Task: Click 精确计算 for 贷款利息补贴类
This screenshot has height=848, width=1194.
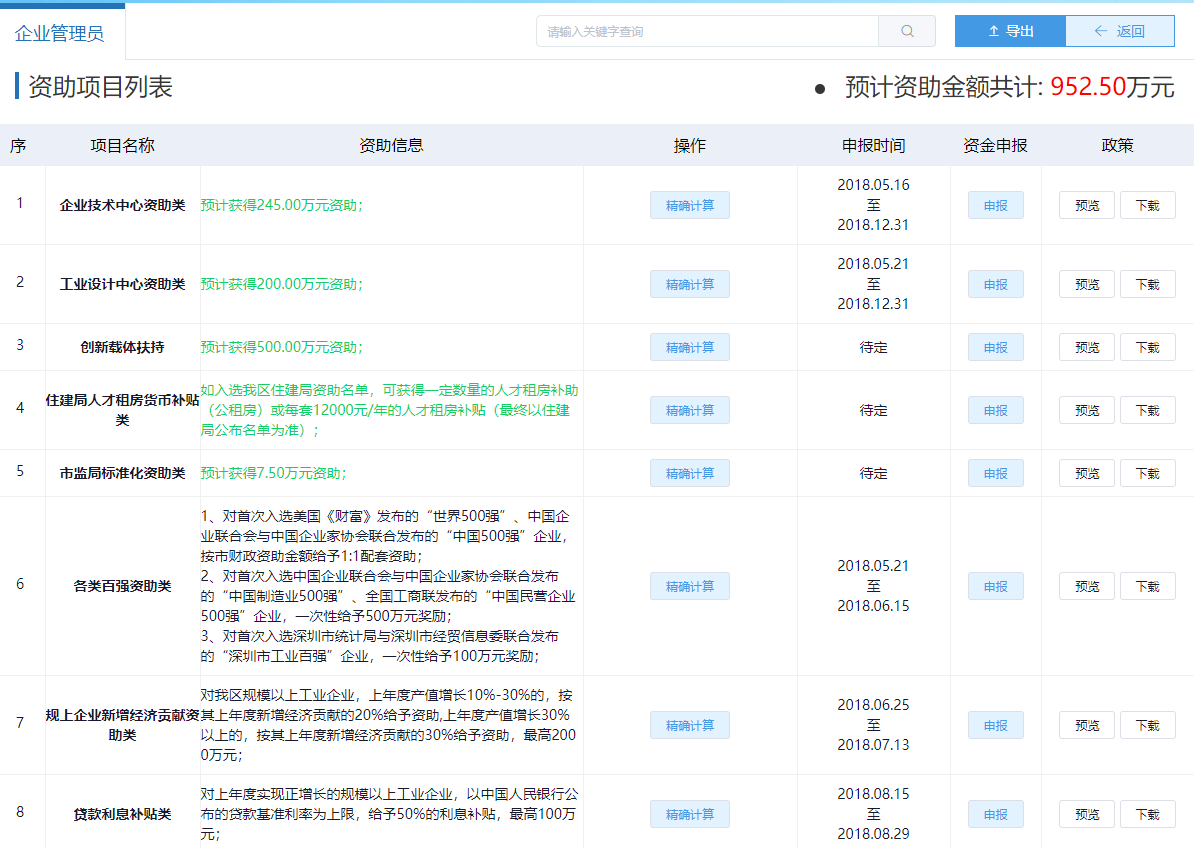Action: pos(690,814)
